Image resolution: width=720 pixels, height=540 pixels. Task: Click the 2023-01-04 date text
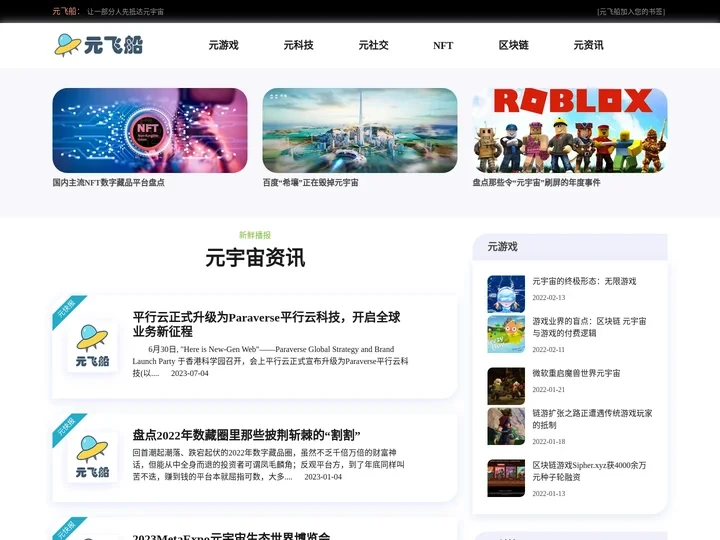[323, 477]
